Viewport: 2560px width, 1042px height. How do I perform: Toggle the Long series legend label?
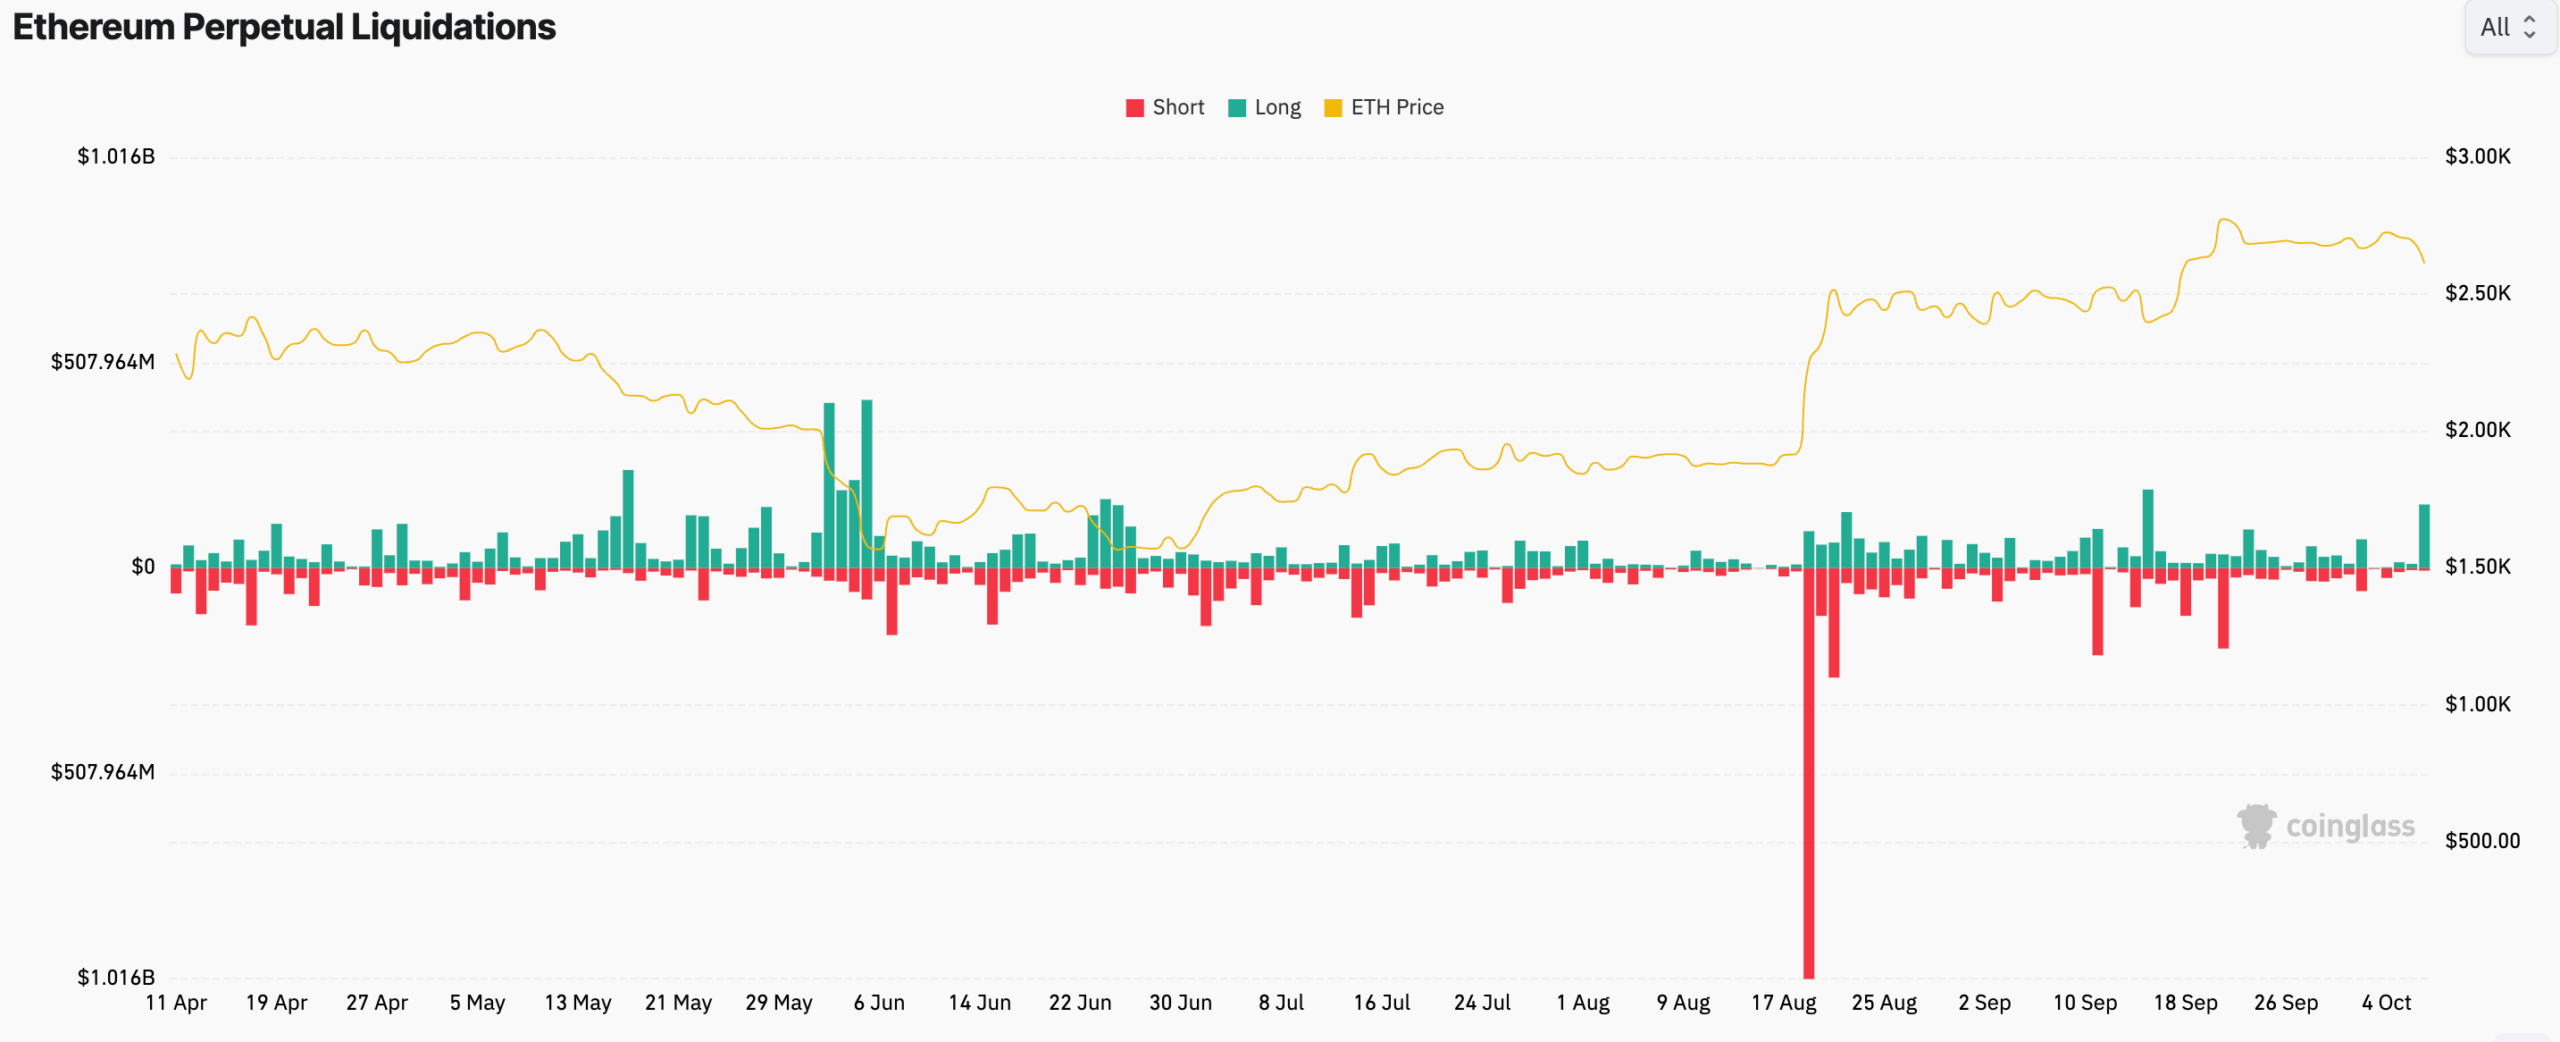point(1277,107)
